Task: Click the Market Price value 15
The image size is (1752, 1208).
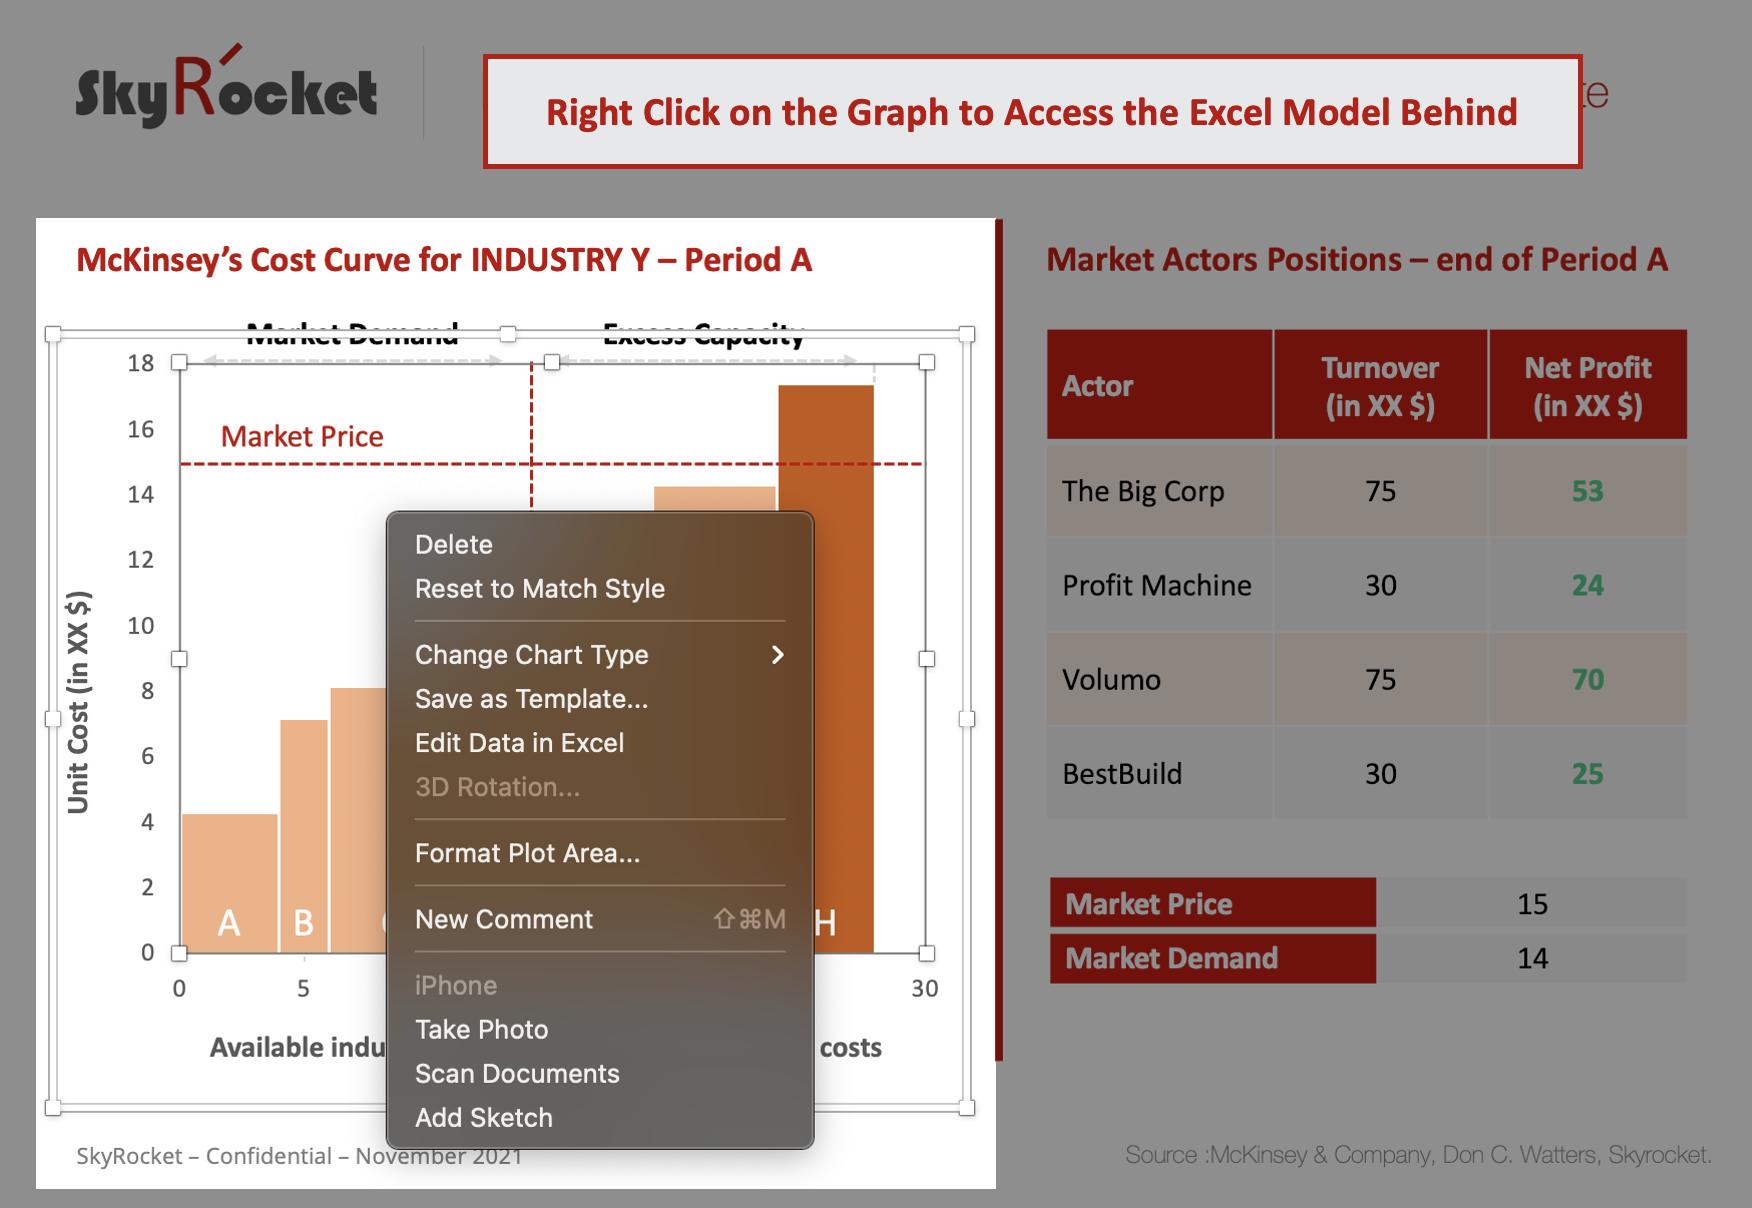Action: point(1532,904)
